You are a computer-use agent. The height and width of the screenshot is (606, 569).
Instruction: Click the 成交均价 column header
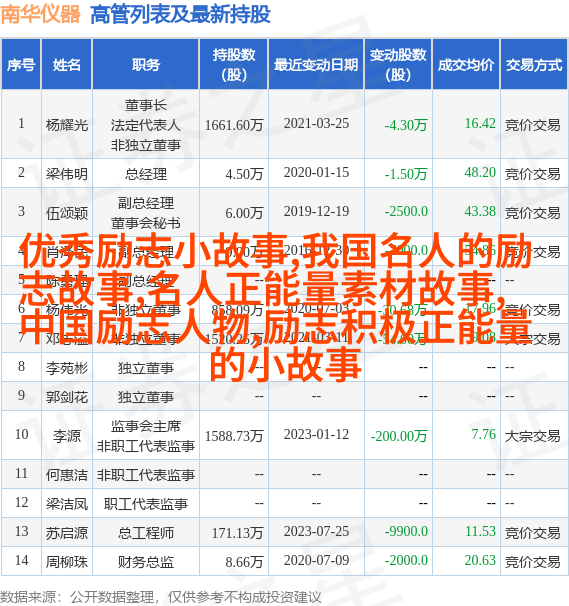pyautogui.click(x=466, y=64)
